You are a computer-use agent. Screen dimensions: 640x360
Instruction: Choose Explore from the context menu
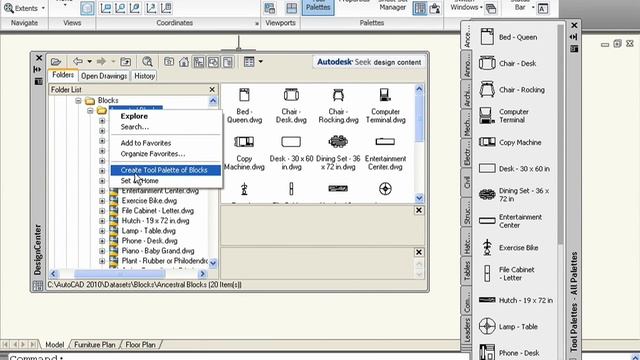click(x=134, y=116)
